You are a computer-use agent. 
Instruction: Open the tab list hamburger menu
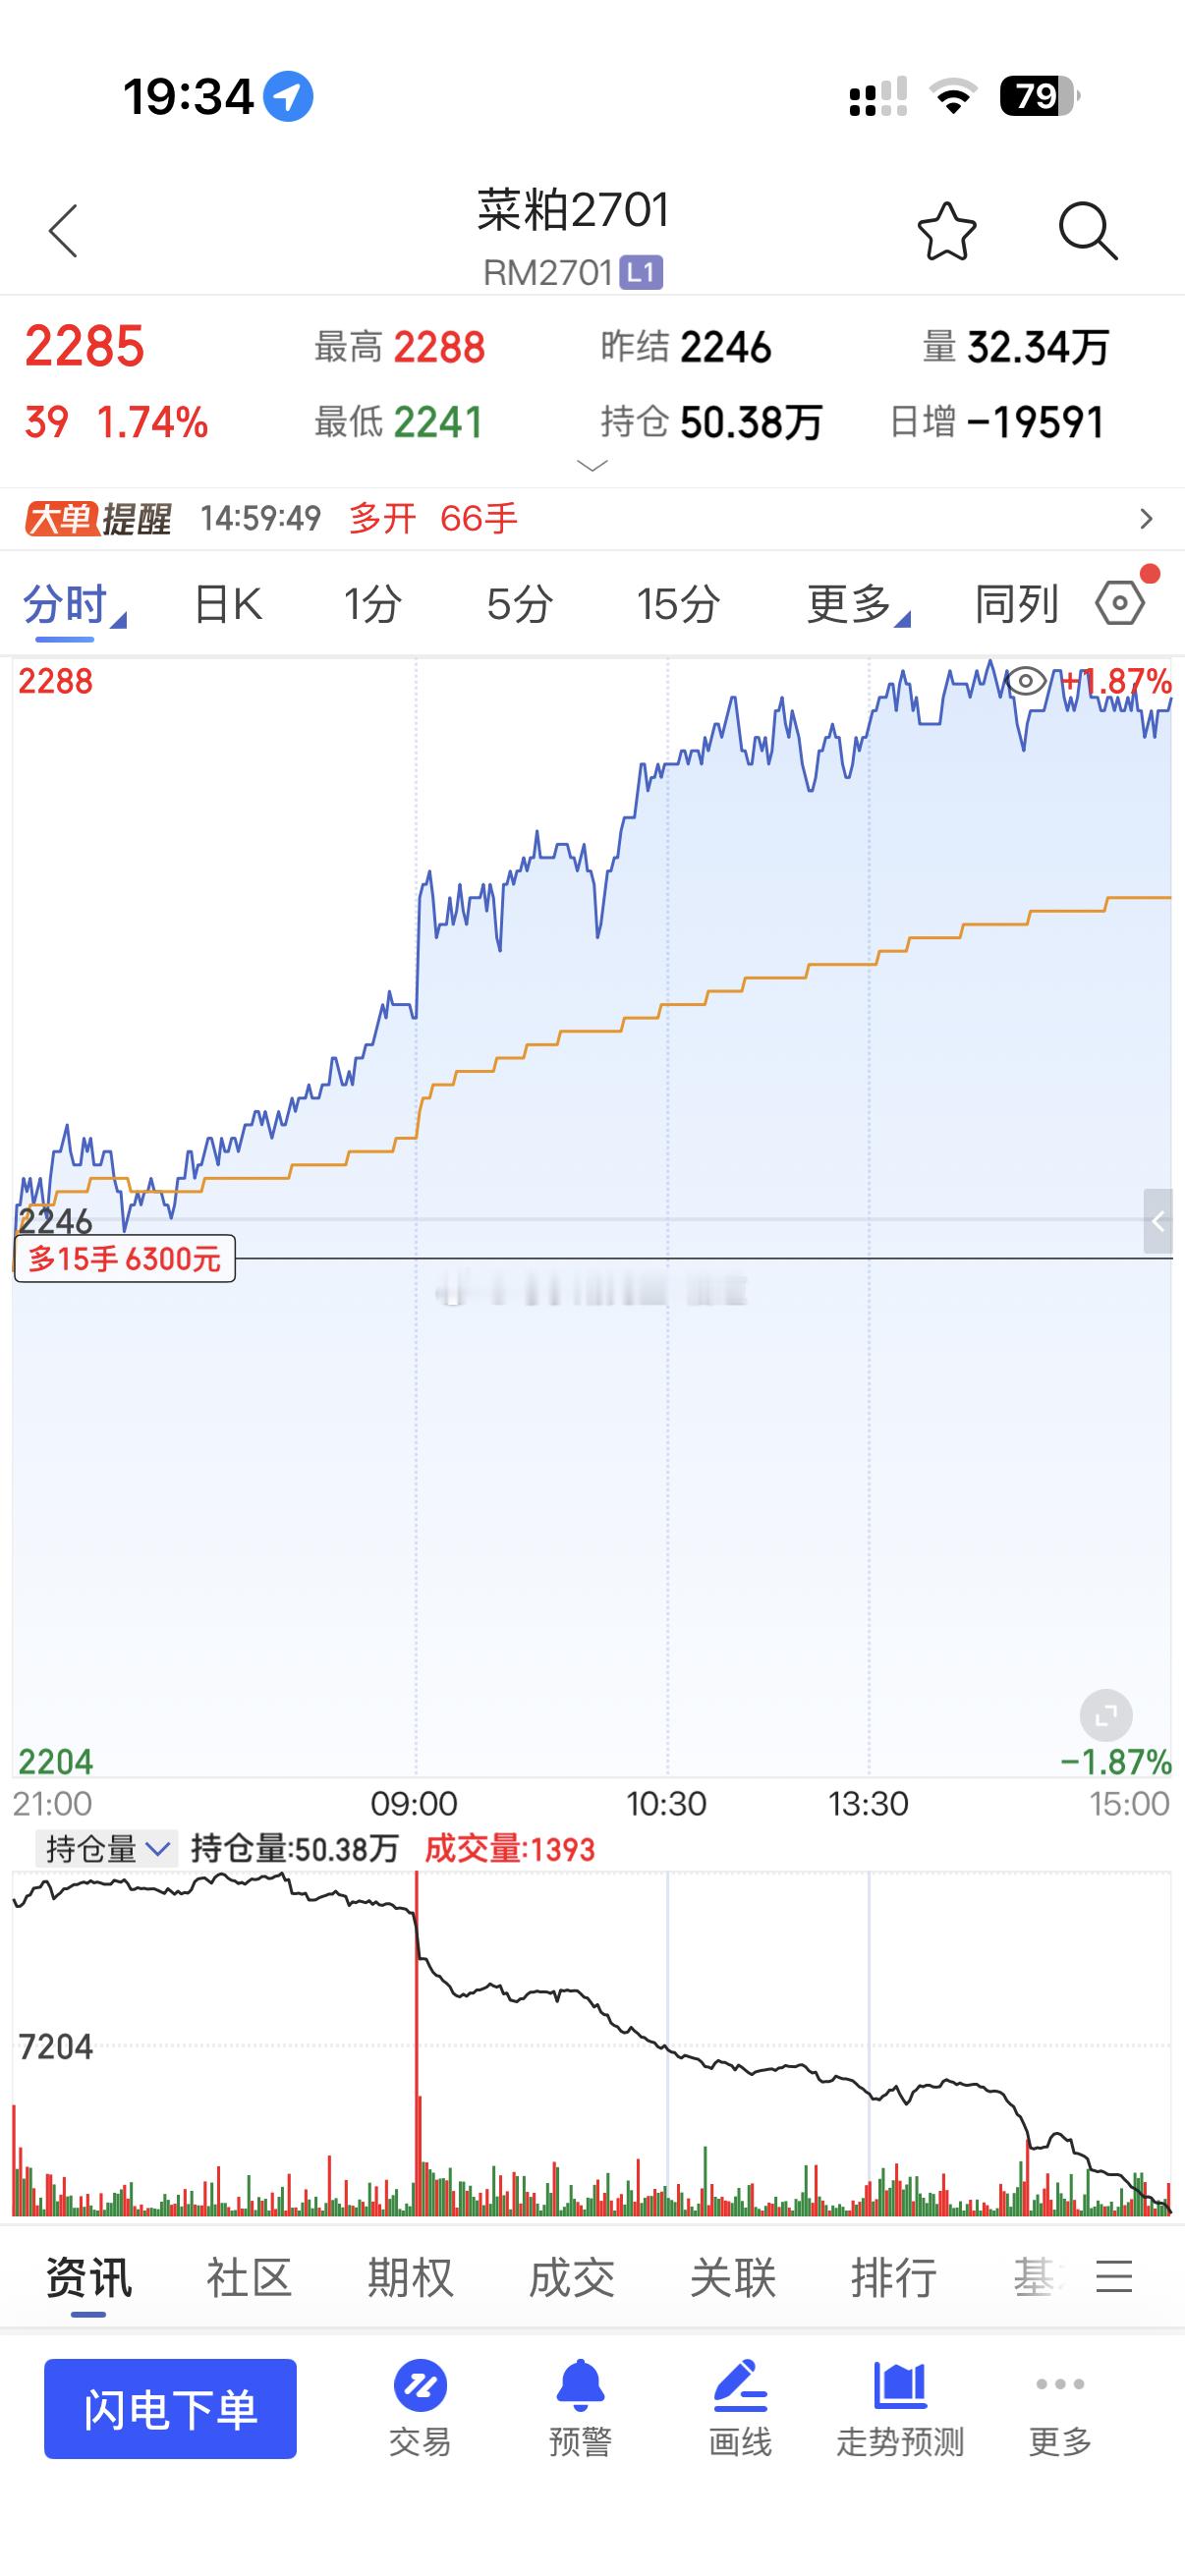[x=1114, y=2277]
